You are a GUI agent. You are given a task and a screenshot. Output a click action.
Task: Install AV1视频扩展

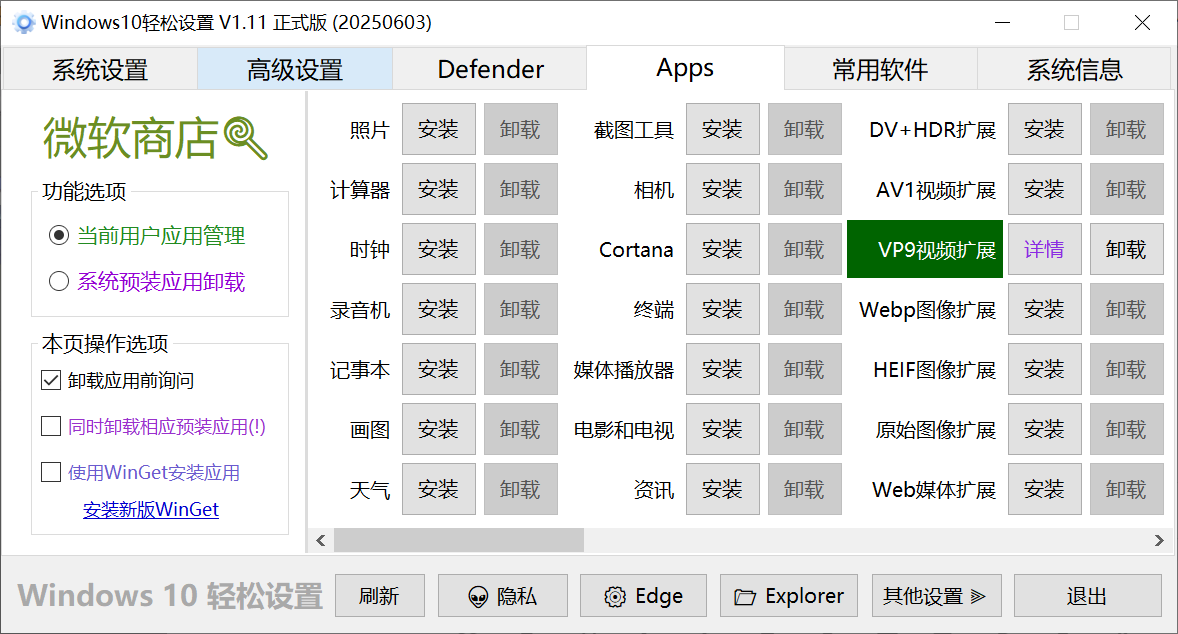(1044, 189)
